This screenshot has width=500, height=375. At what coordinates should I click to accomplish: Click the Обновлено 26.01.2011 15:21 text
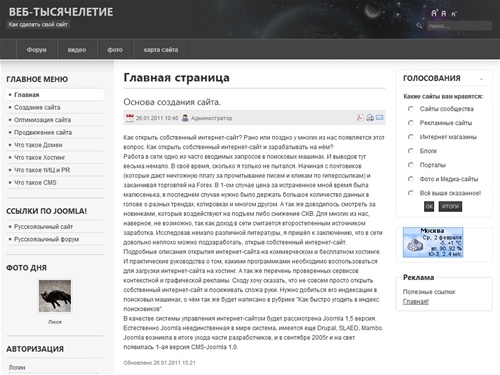159,363
